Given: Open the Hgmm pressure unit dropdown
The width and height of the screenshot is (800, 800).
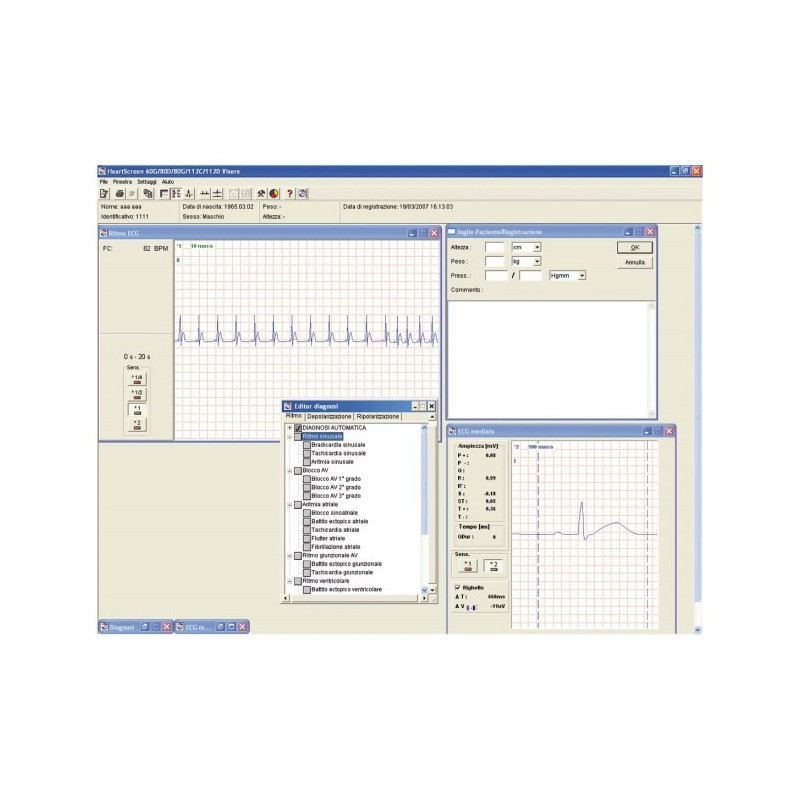Looking at the screenshot, I should (x=582, y=275).
